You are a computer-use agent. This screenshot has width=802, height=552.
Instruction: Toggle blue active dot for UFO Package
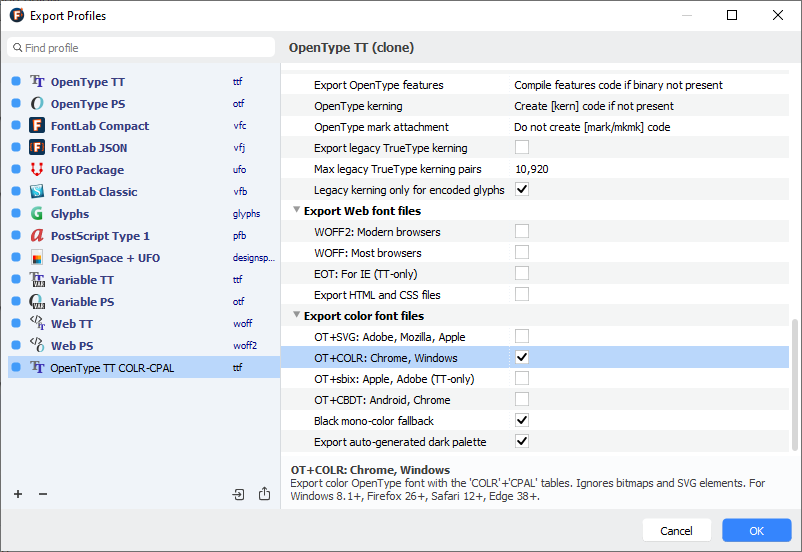(x=16, y=169)
